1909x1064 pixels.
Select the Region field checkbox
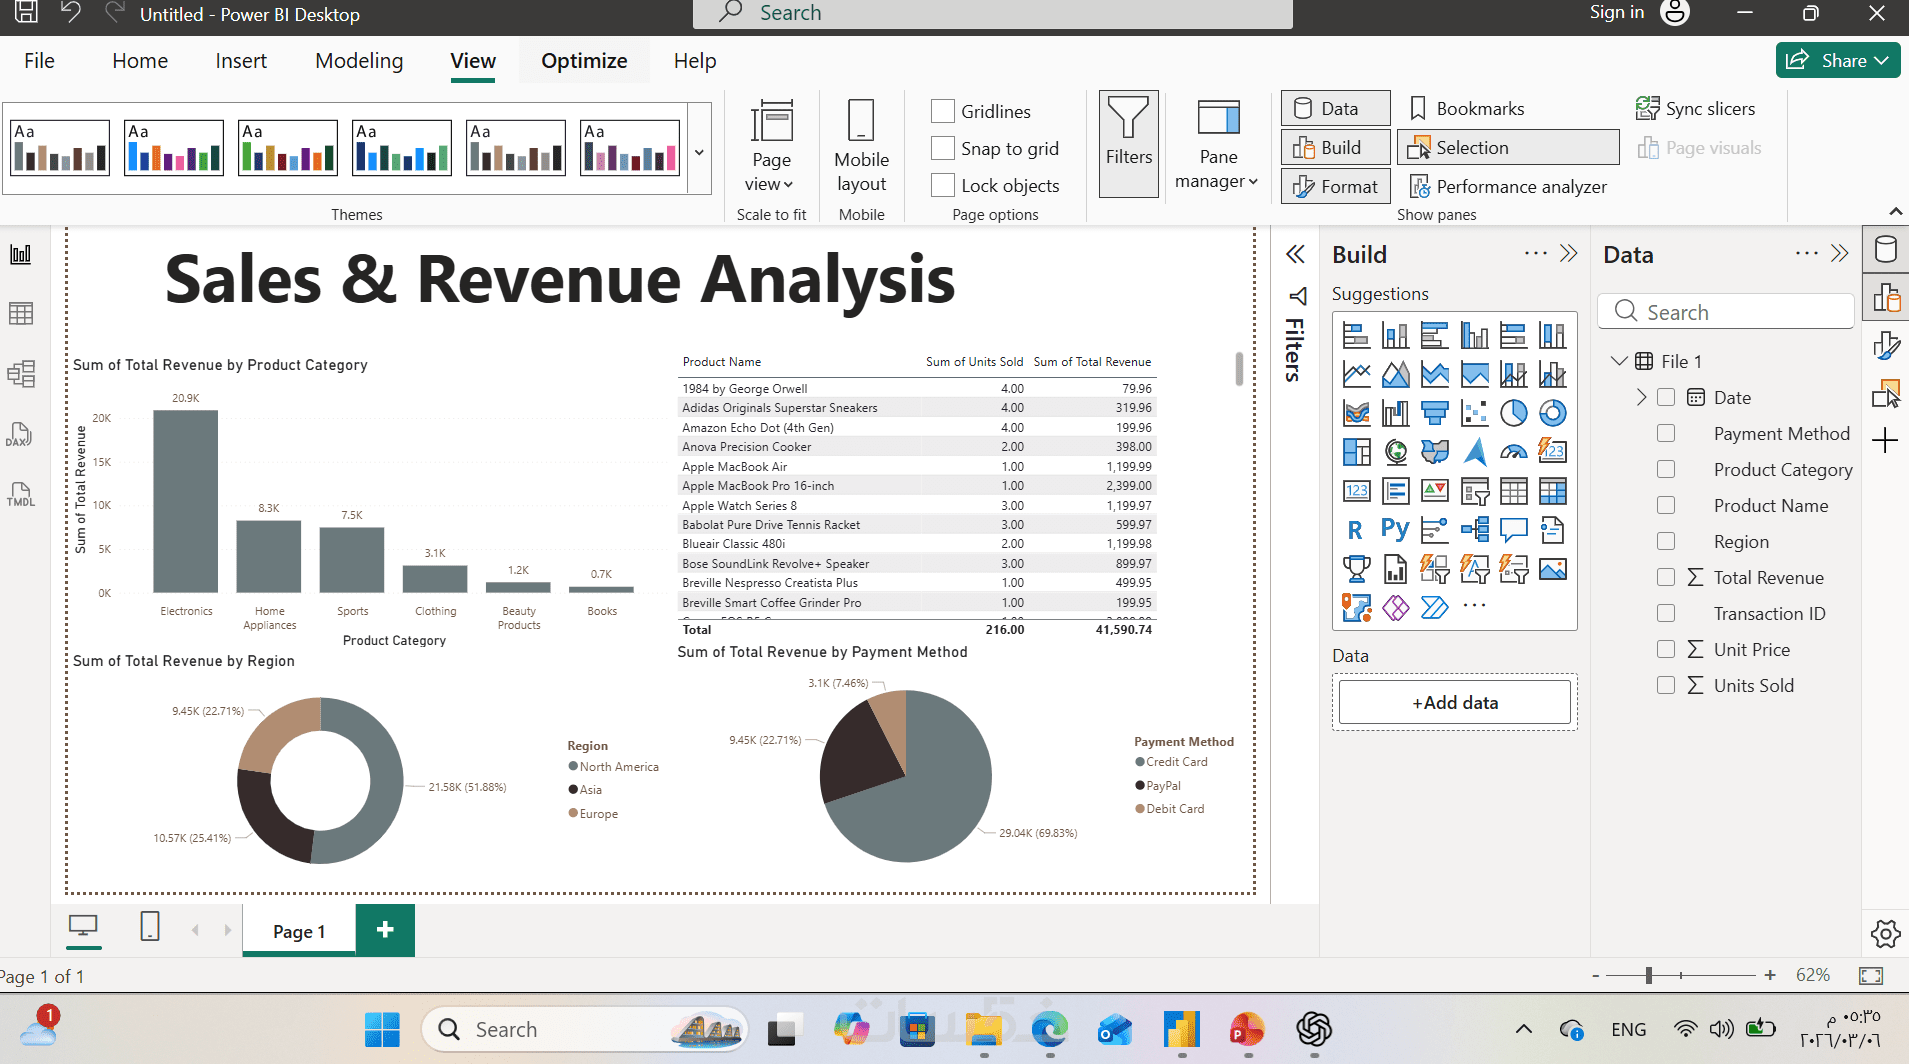click(1666, 541)
